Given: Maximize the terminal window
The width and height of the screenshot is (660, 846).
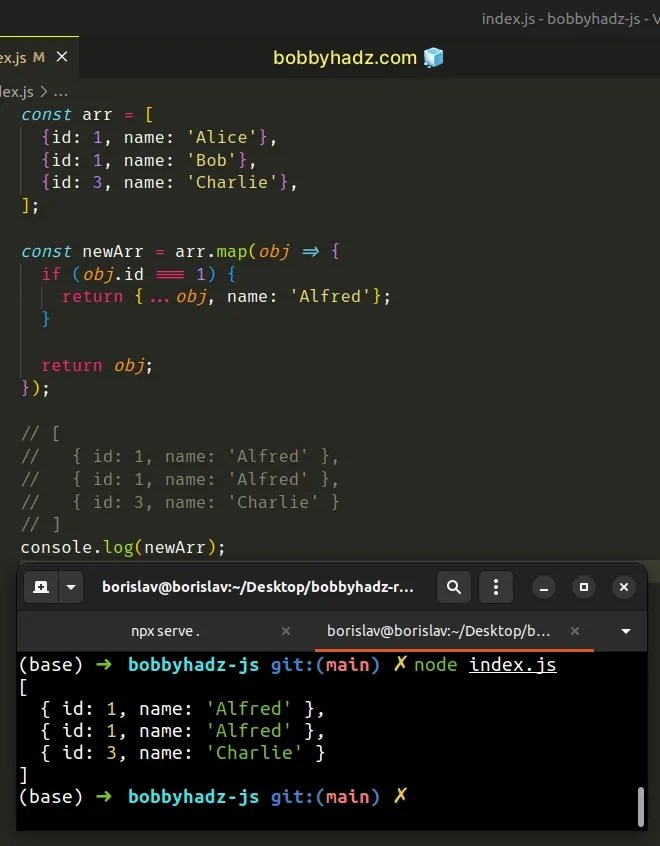Looking at the screenshot, I should coord(584,587).
